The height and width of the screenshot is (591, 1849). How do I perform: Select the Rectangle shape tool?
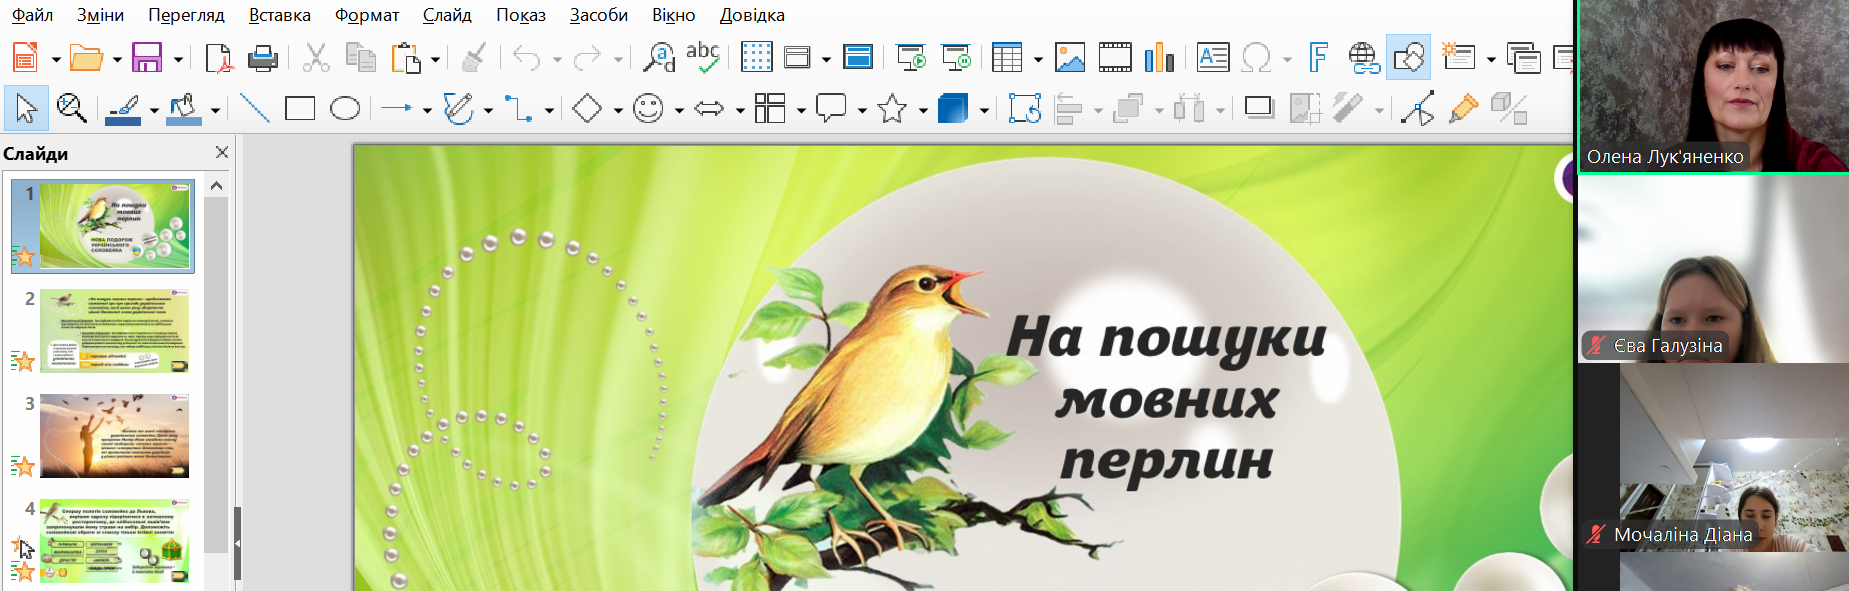pos(300,108)
